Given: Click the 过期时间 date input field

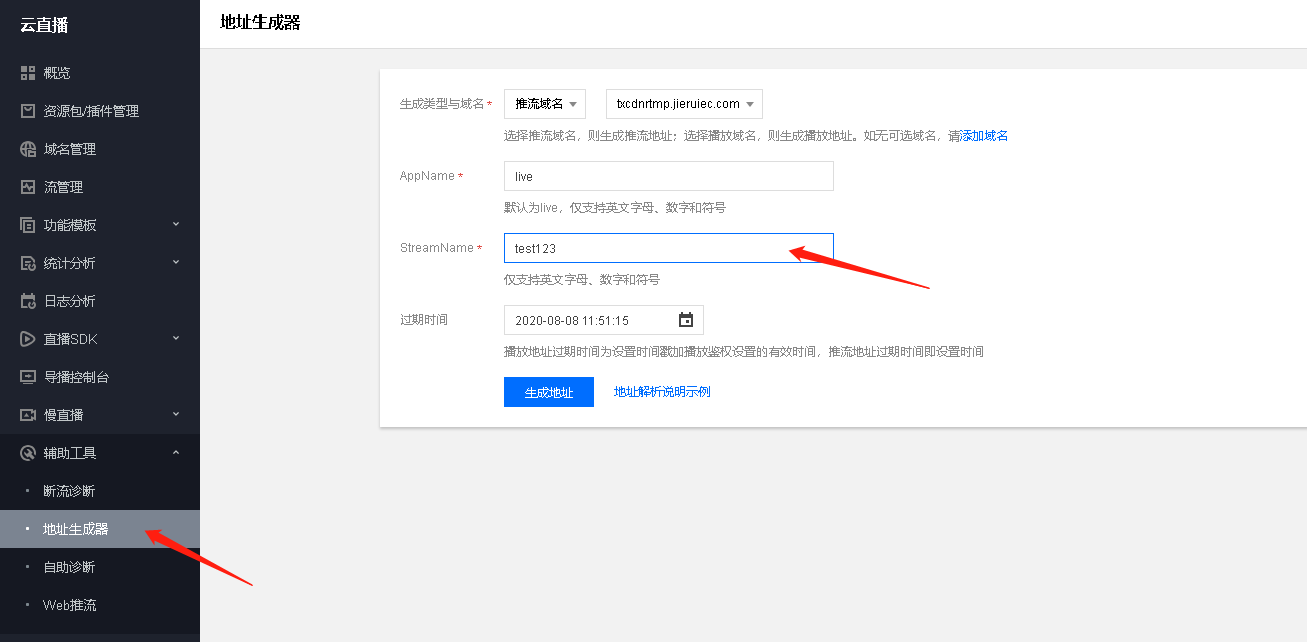Looking at the screenshot, I should (604, 320).
